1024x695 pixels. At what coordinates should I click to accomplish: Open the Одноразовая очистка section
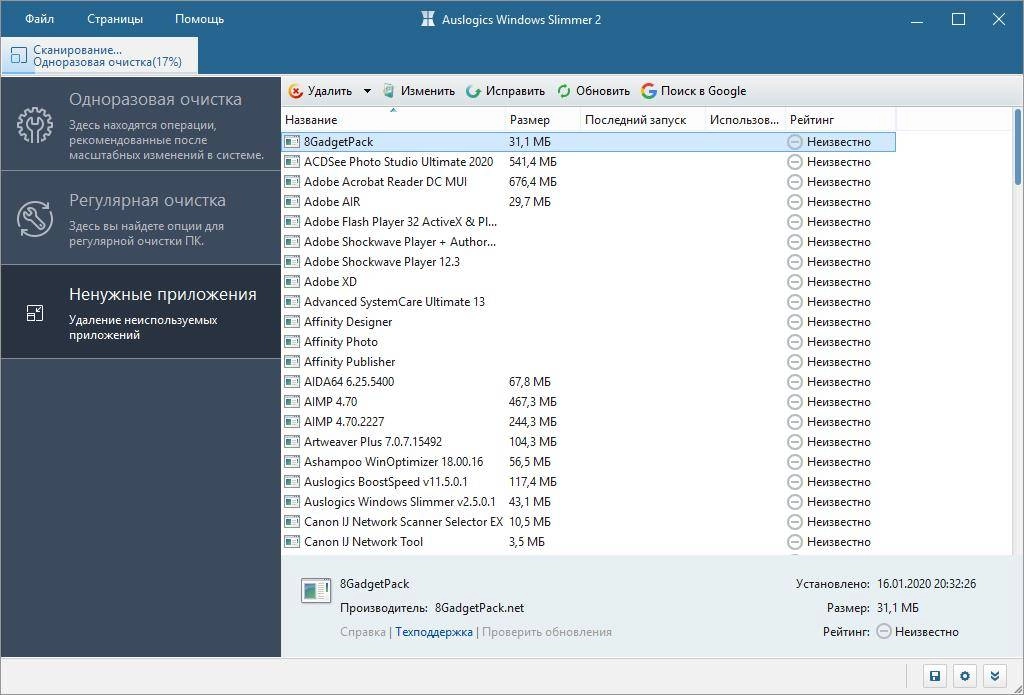coord(141,124)
